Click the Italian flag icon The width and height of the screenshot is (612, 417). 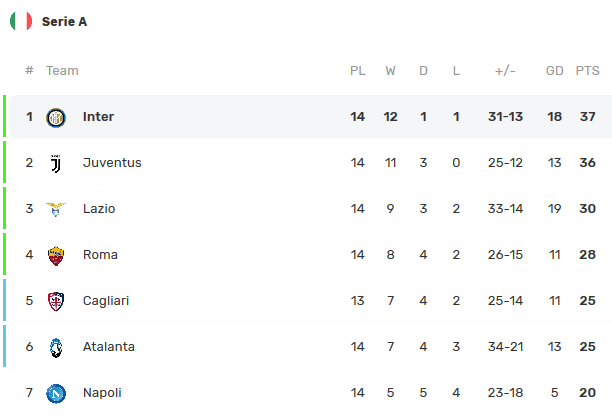(20, 21)
